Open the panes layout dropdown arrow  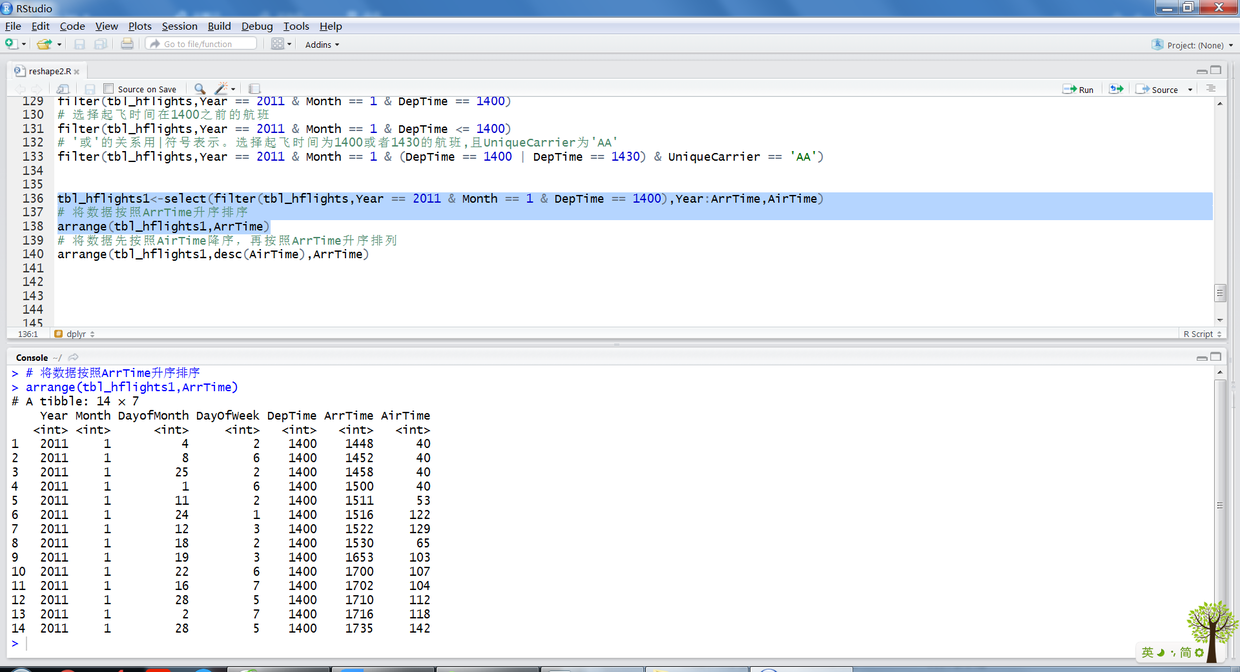[x=290, y=44]
